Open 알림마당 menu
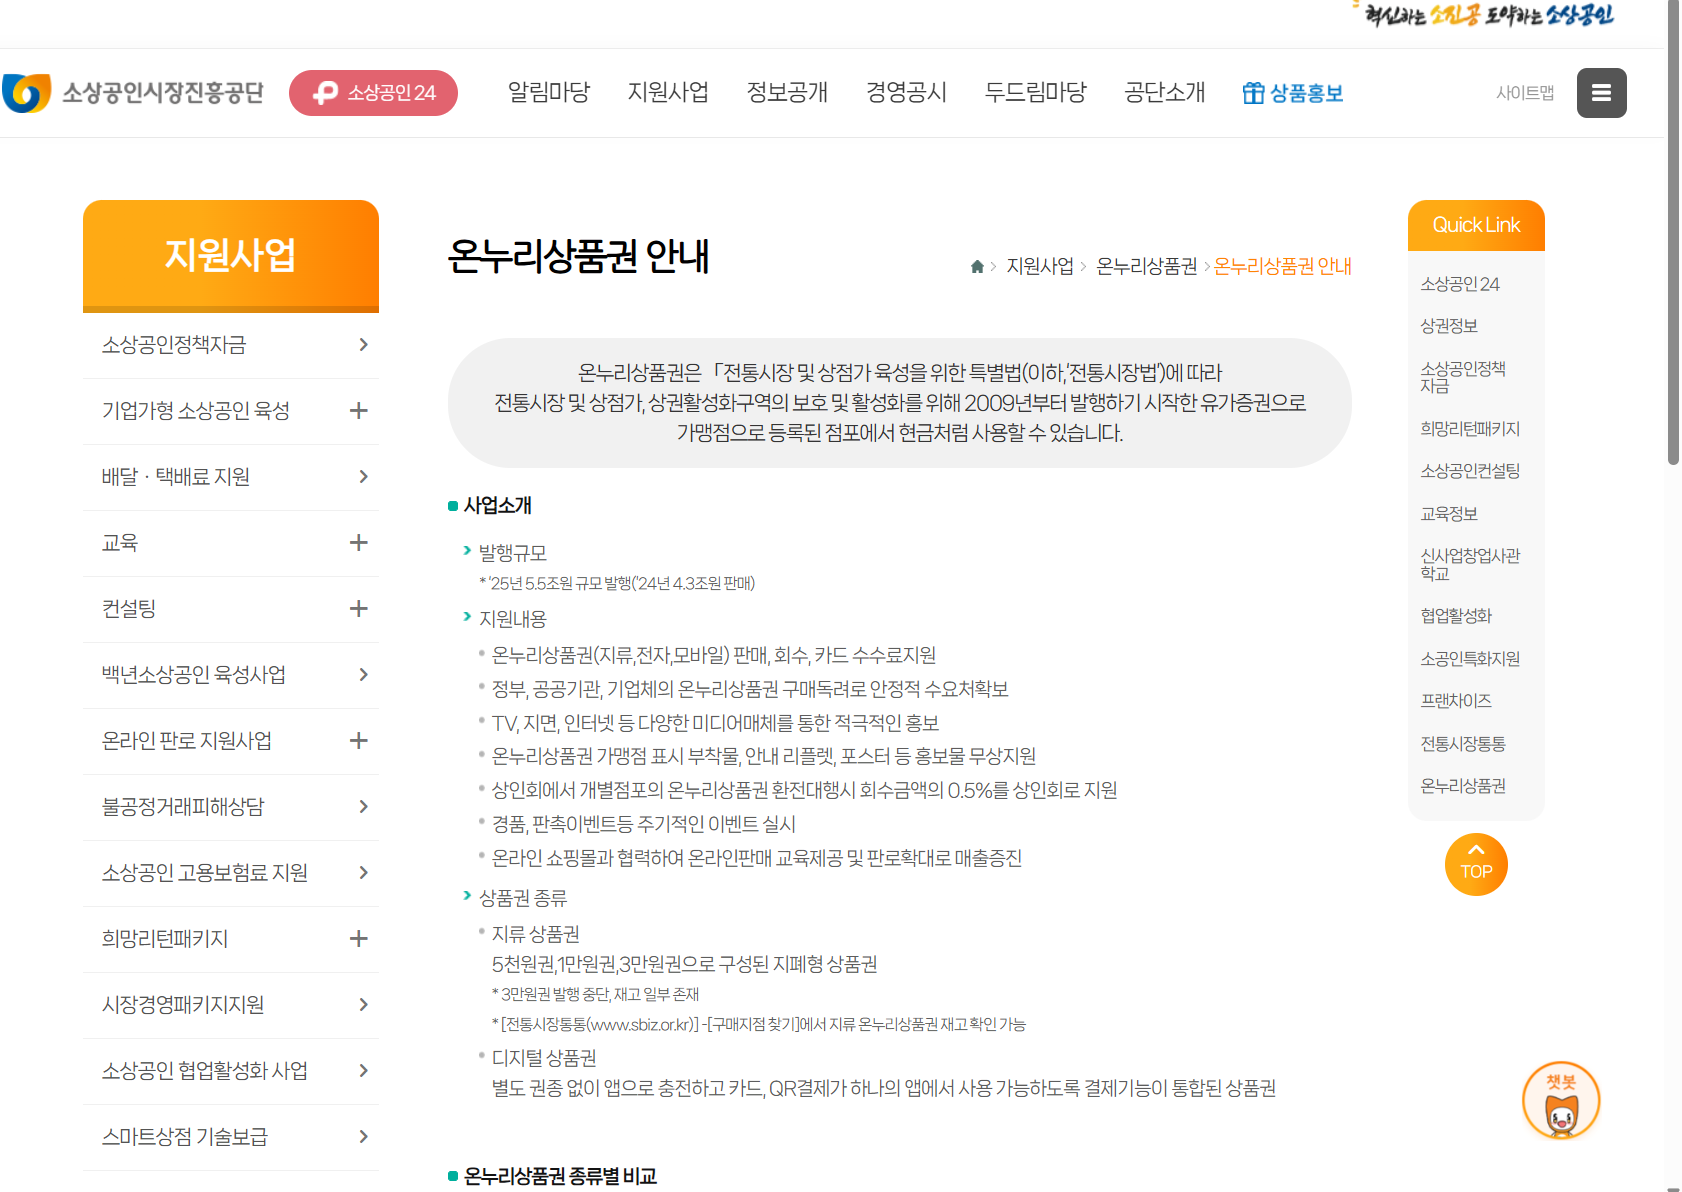1682x1192 pixels. click(x=549, y=93)
